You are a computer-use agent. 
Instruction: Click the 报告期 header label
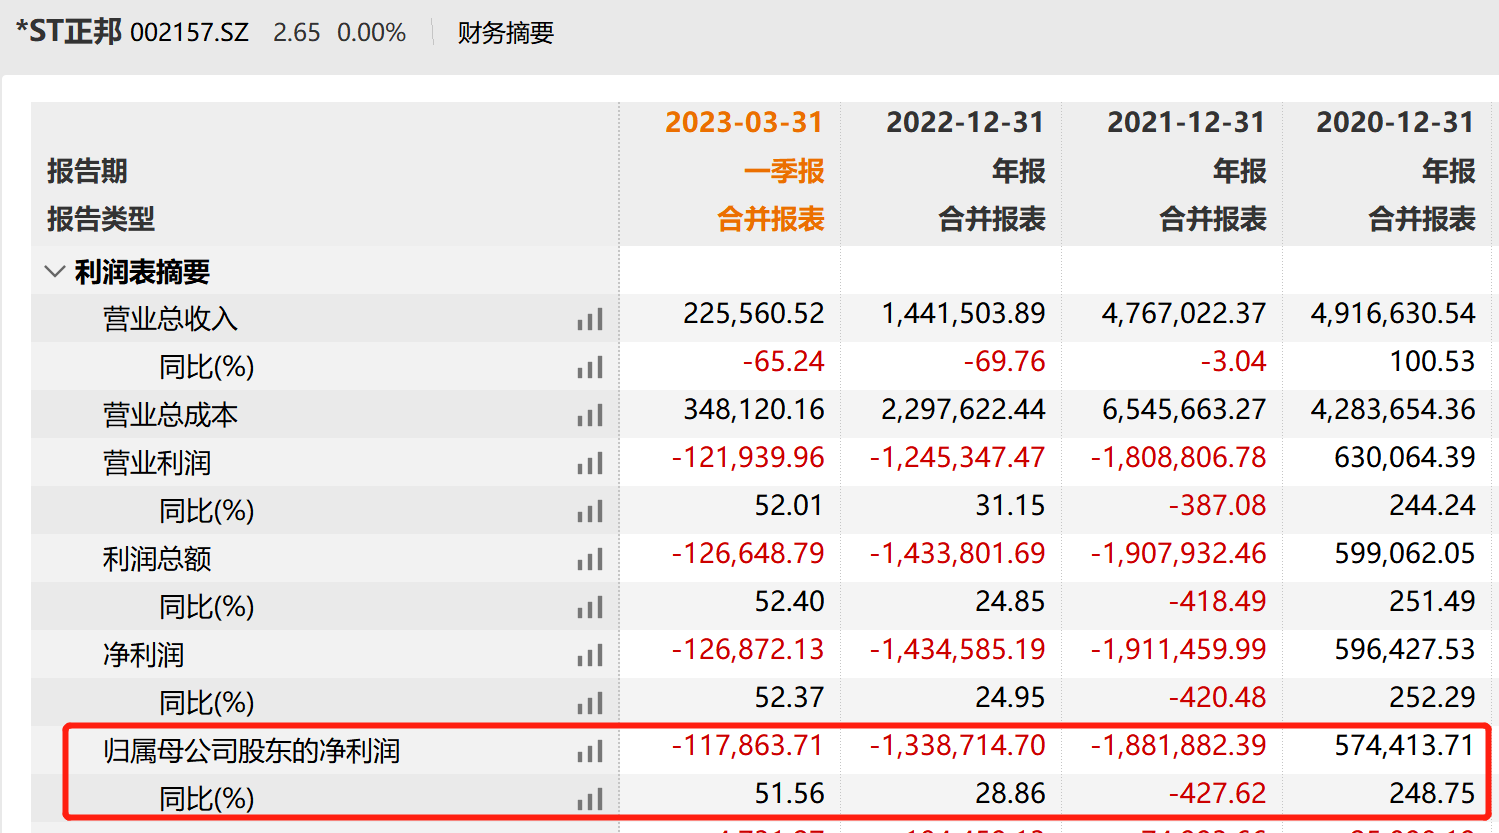87,171
